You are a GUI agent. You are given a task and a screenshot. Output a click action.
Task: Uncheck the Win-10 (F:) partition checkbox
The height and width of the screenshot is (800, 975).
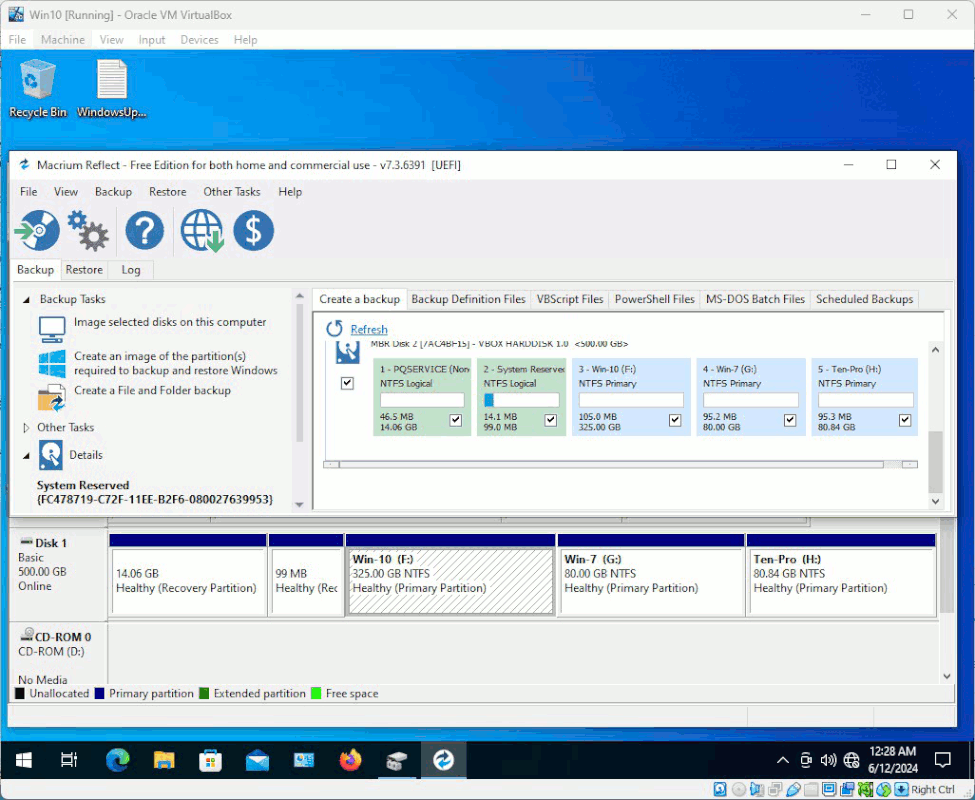tap(675, 420)
